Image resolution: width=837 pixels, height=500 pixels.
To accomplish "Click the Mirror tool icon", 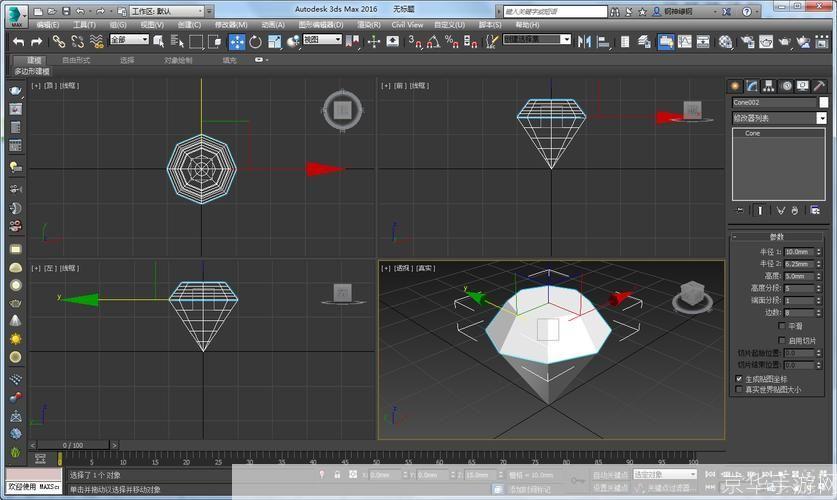I will 585,41.
